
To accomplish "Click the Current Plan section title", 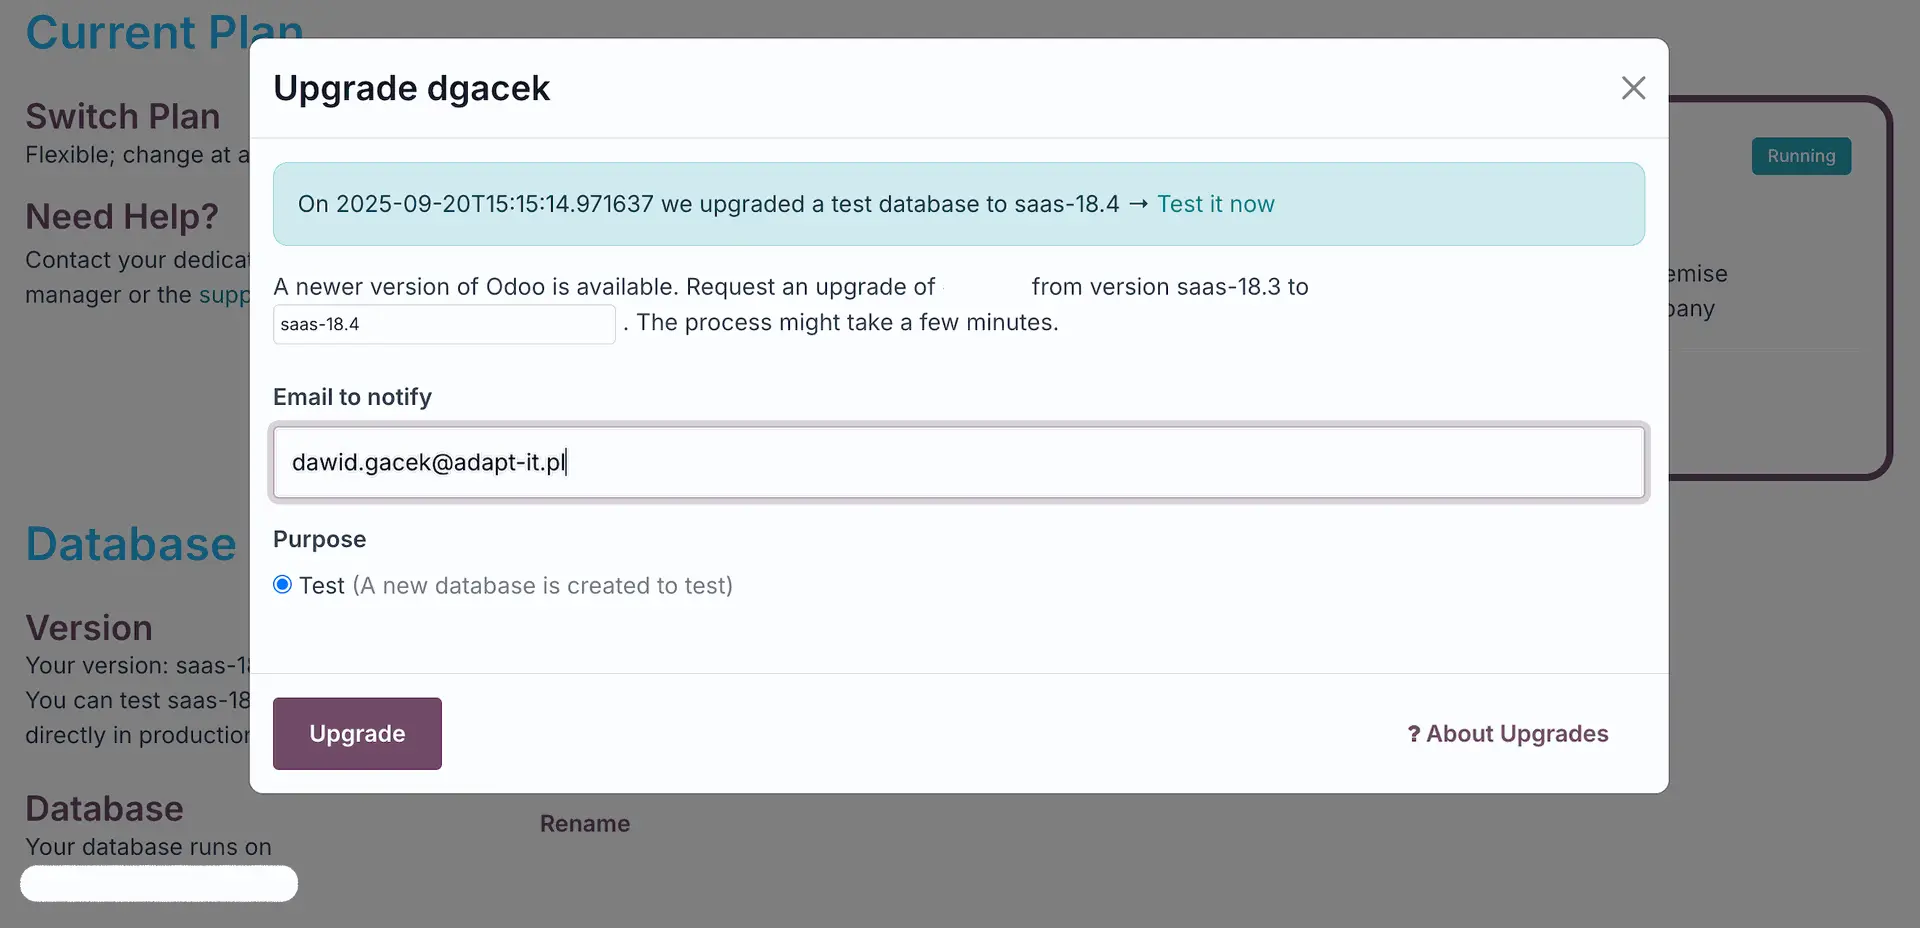I will tap(140, 32).
